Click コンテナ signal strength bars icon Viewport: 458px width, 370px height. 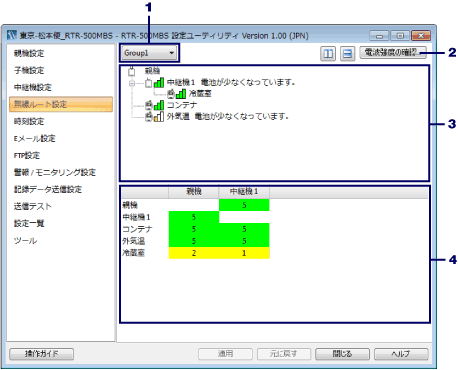pos(159,105)
